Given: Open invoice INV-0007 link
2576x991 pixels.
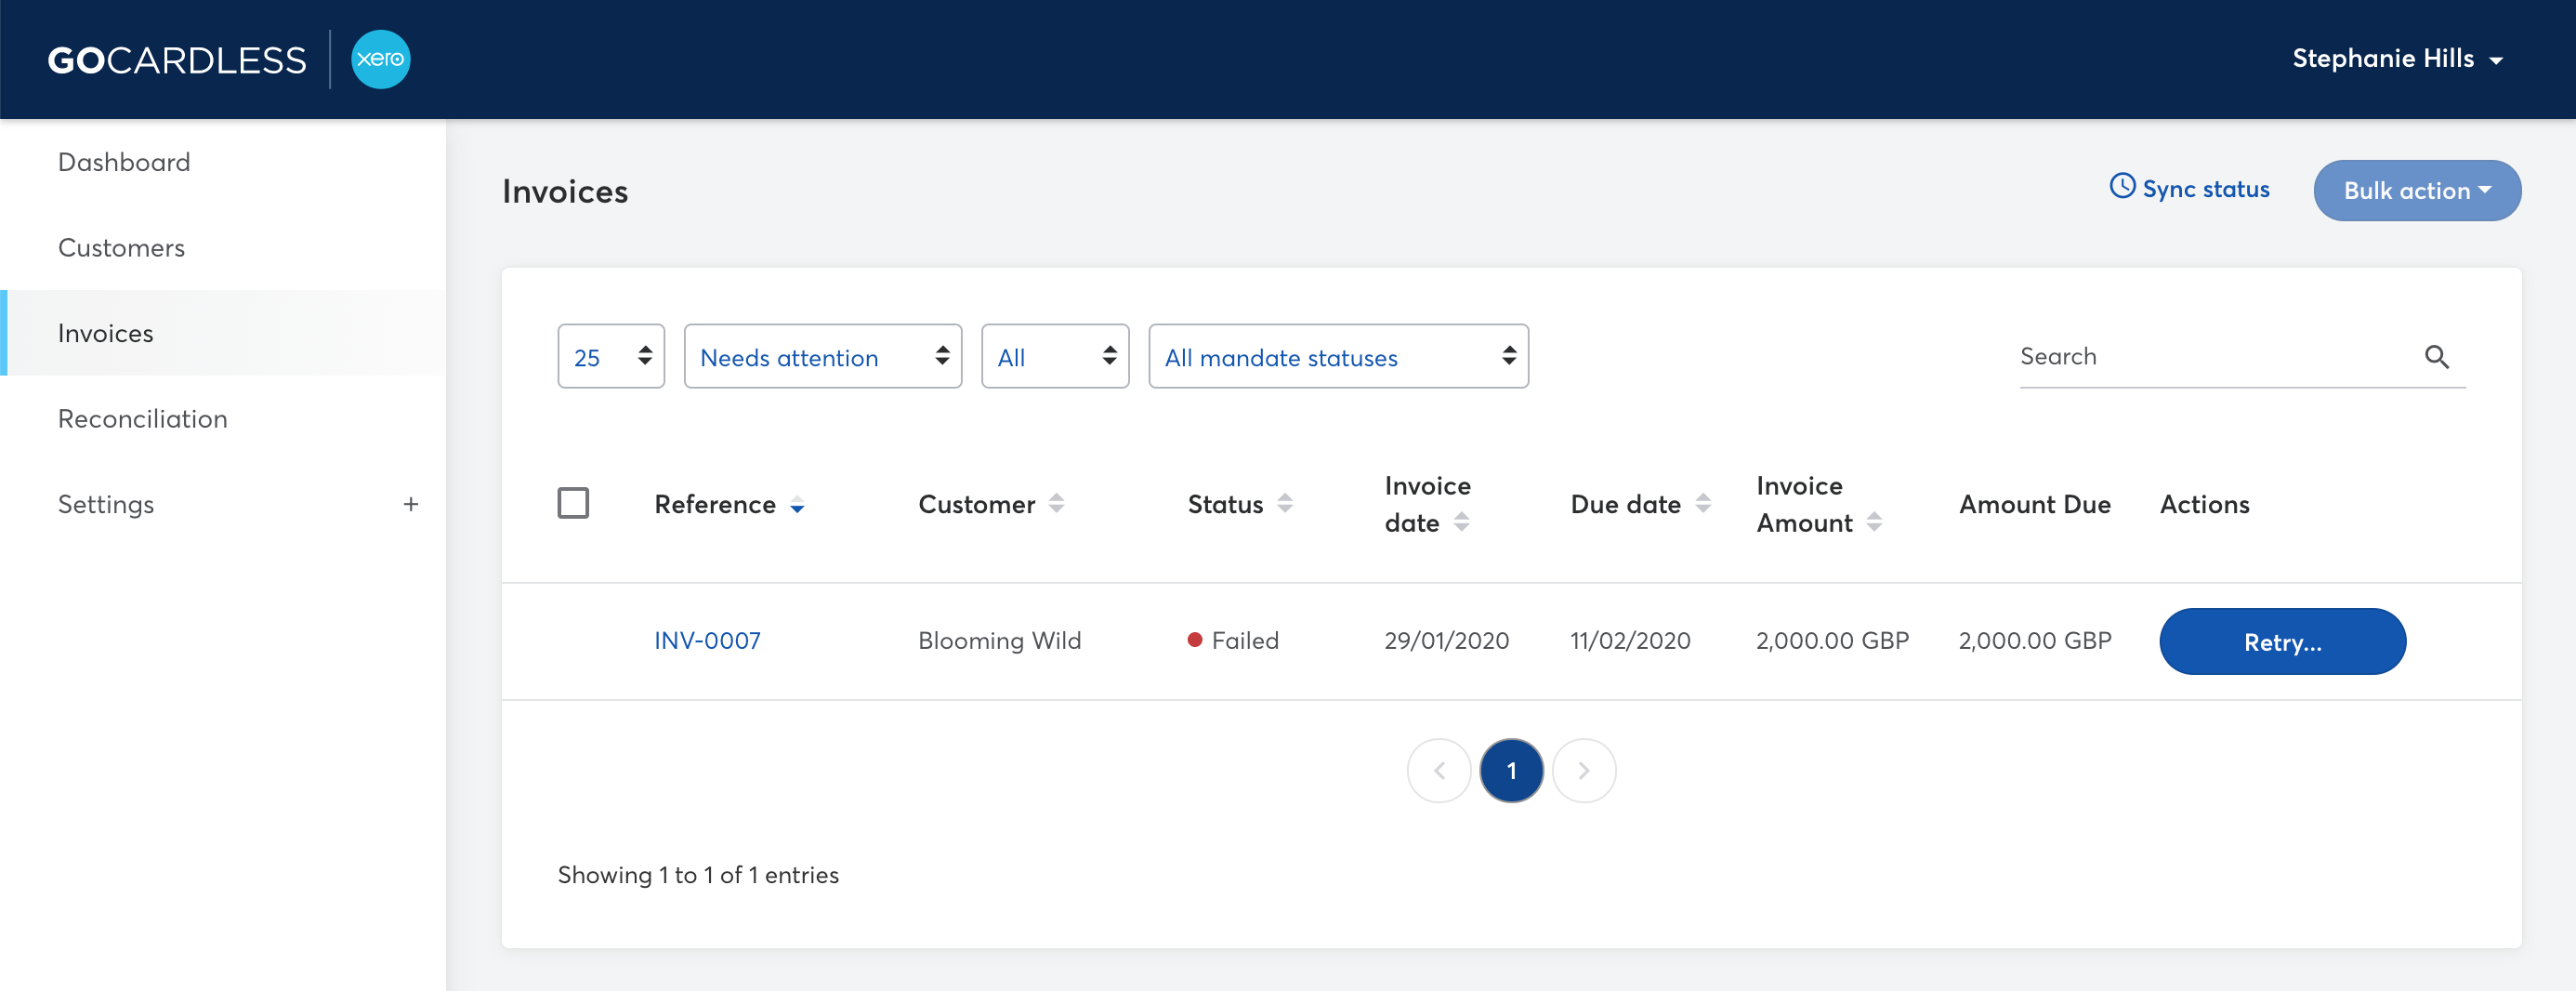Looking at the screenshot, I should tap(707, 641).
